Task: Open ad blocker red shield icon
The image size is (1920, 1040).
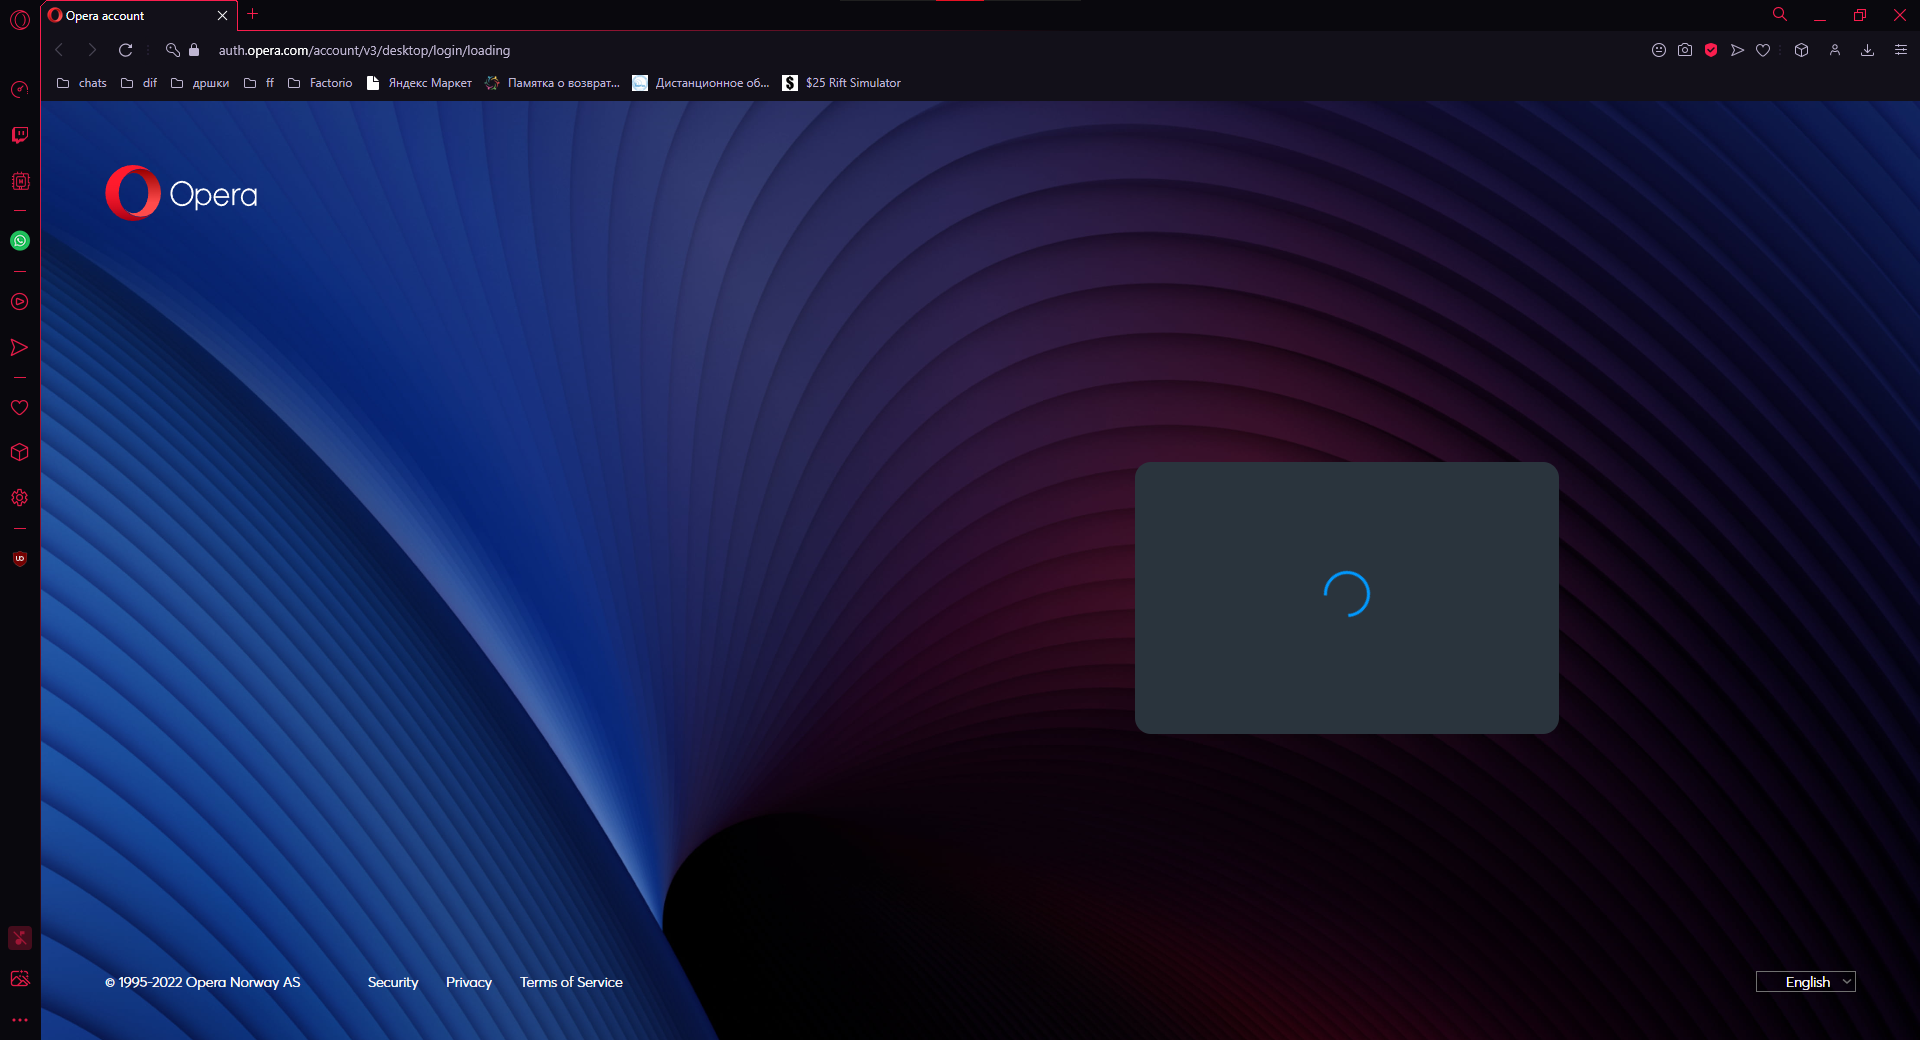Action: click(1711, 50)
